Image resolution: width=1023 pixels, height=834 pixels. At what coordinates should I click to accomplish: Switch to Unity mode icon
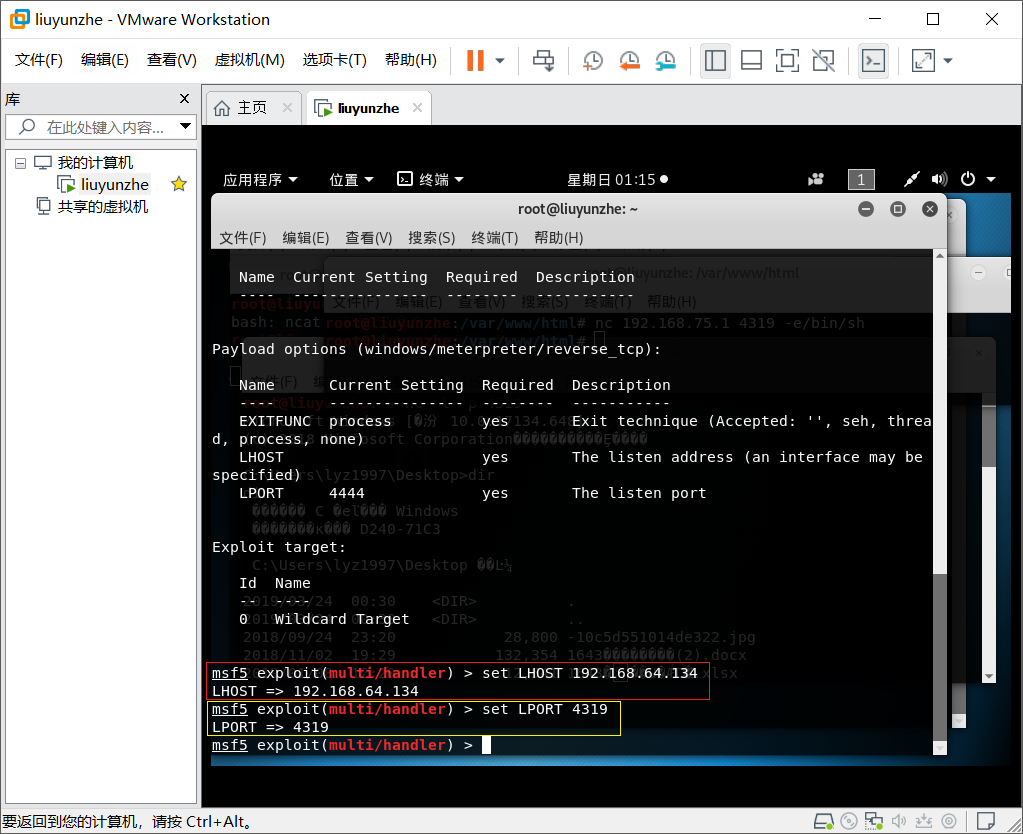point(823,61)
